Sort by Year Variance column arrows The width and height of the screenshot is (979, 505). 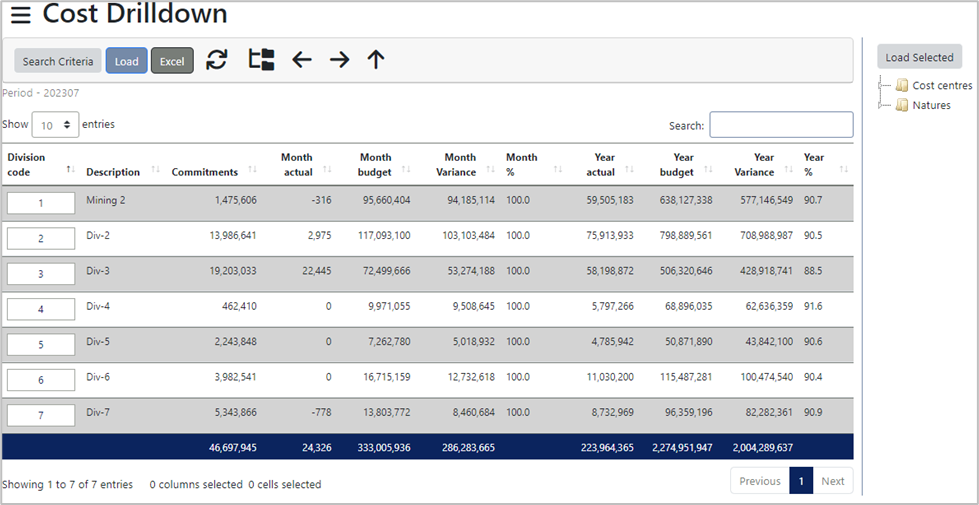click(x=789, y=170)
